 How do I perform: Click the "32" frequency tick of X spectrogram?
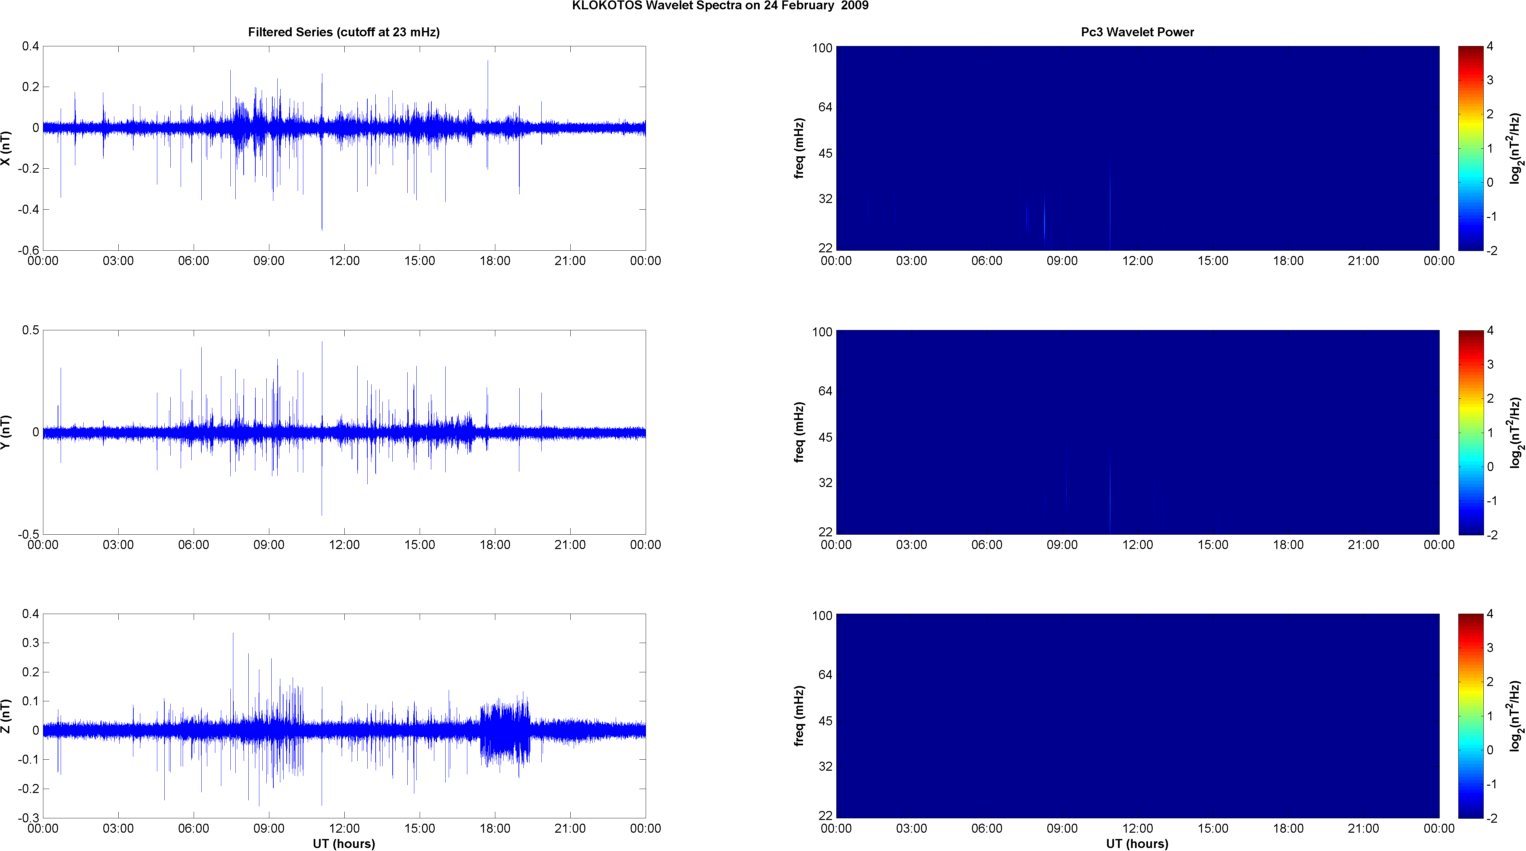click(x=825, y=199)
